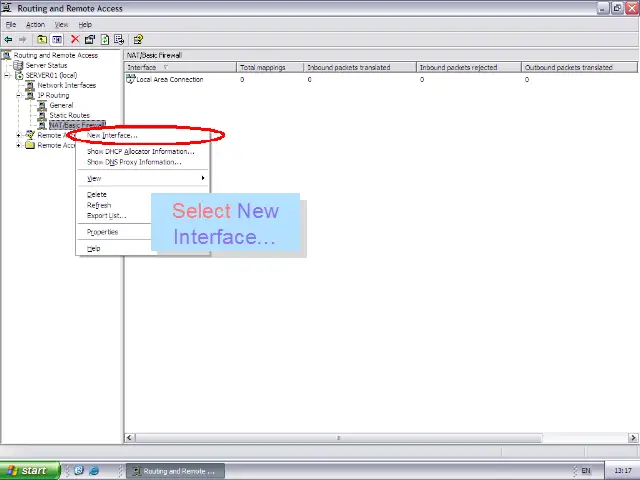Click the red X Delete toolbar icon

coord(75,39)
